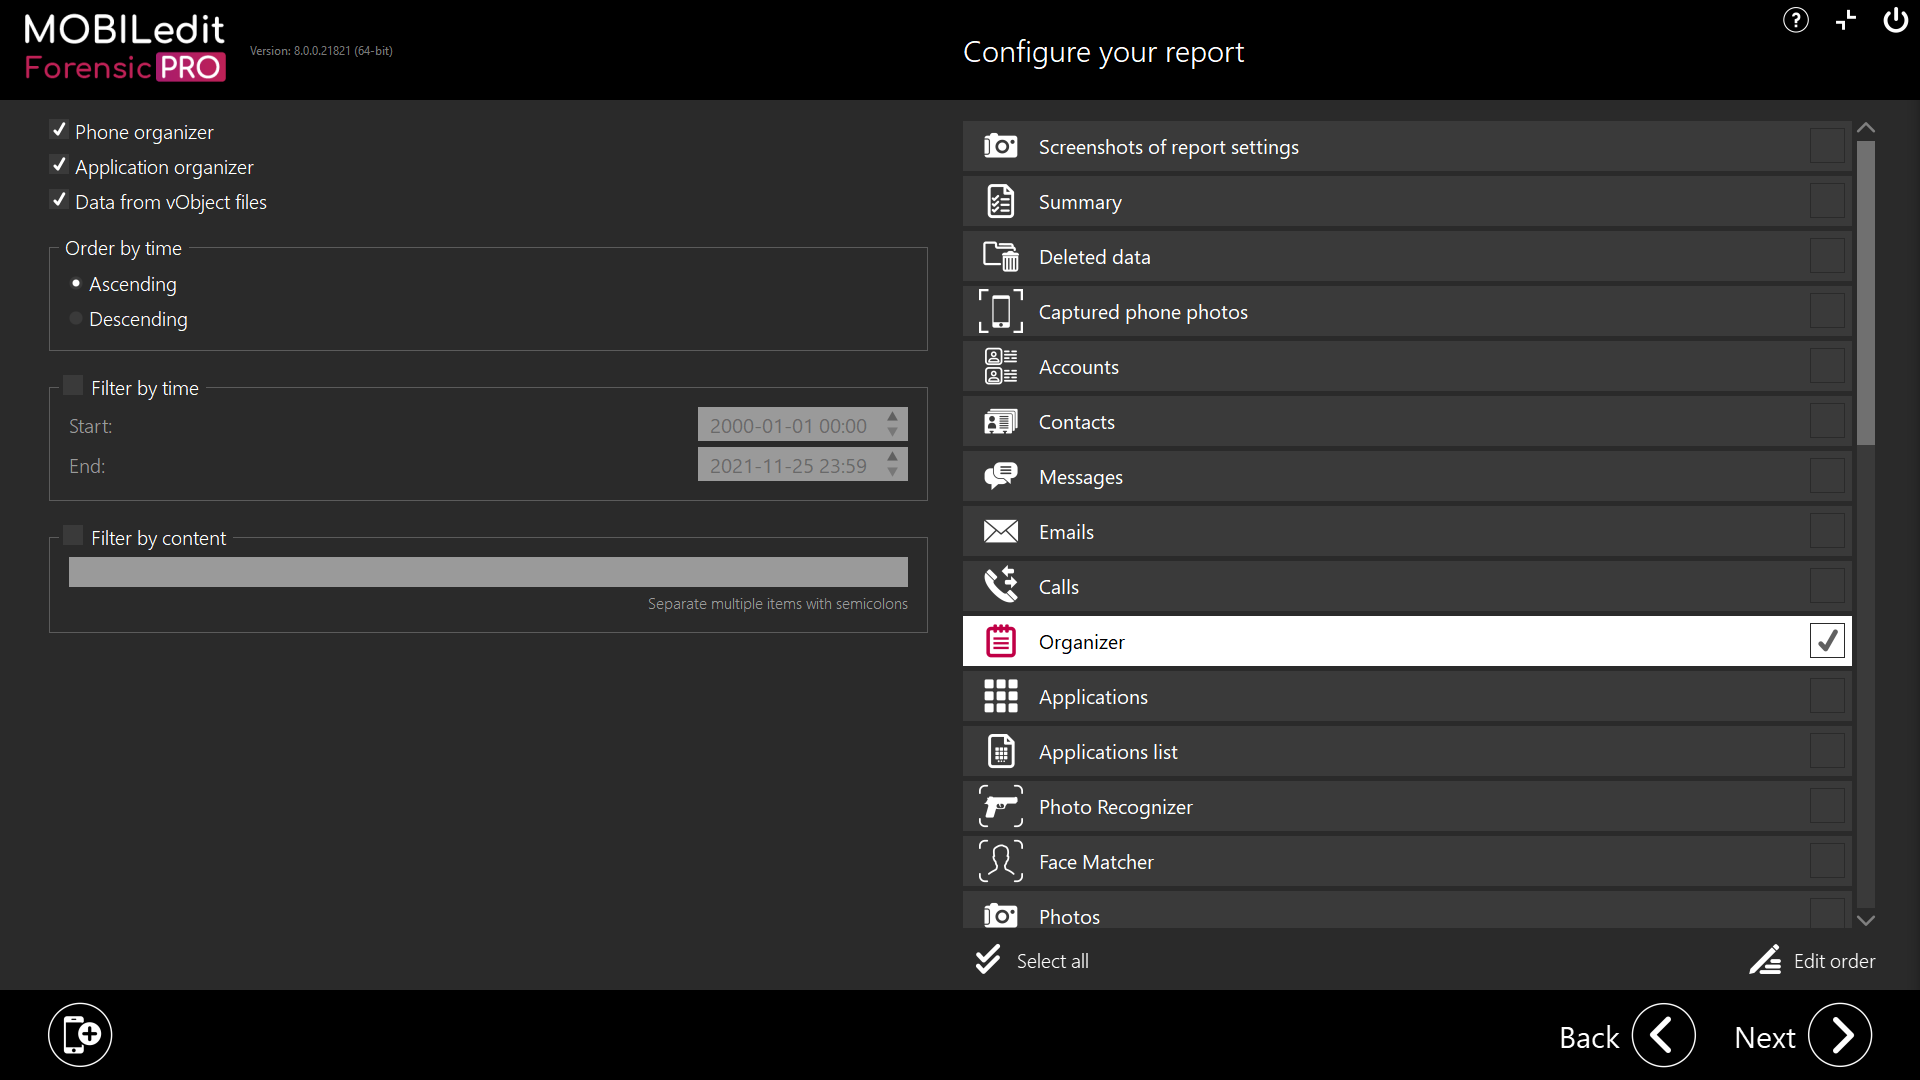Click the add phone icon at bottom left
This screenshot has width=1920, height=1080.
[80, 1035]
